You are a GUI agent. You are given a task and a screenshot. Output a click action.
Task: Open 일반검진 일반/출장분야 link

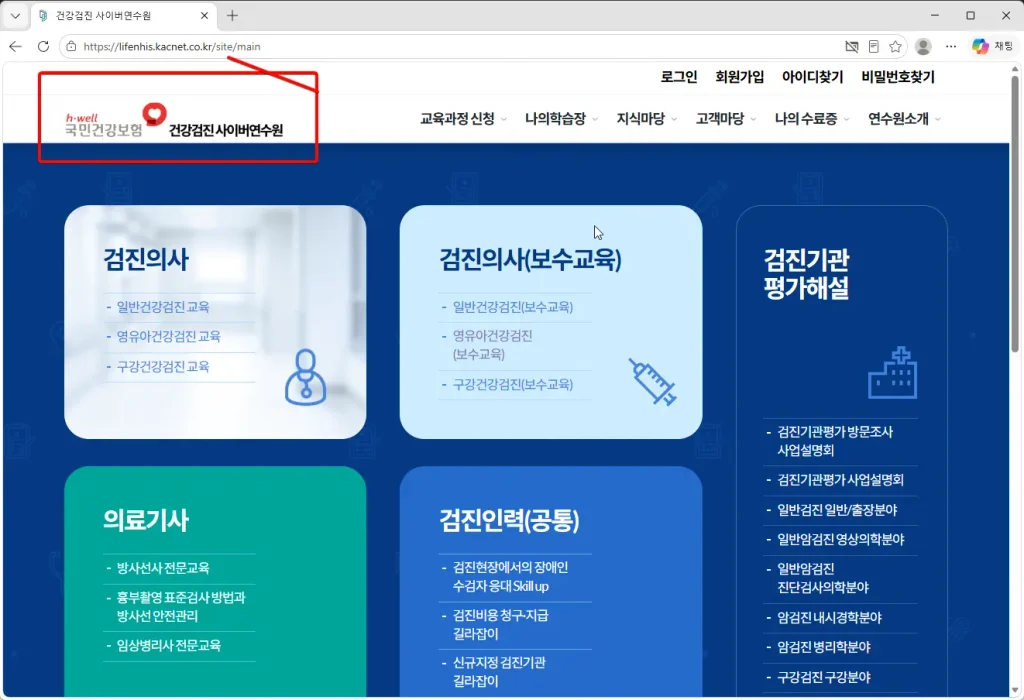(x=837, y=510)
